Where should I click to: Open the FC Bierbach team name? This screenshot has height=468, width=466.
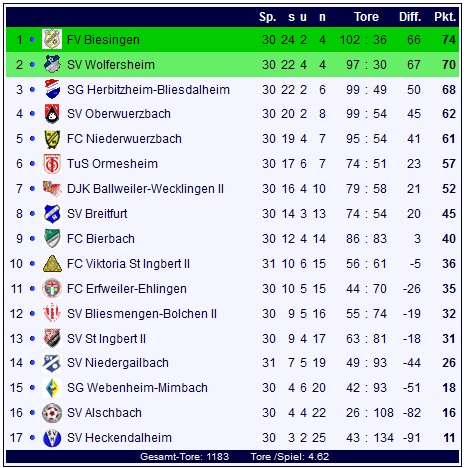[101, 239]
